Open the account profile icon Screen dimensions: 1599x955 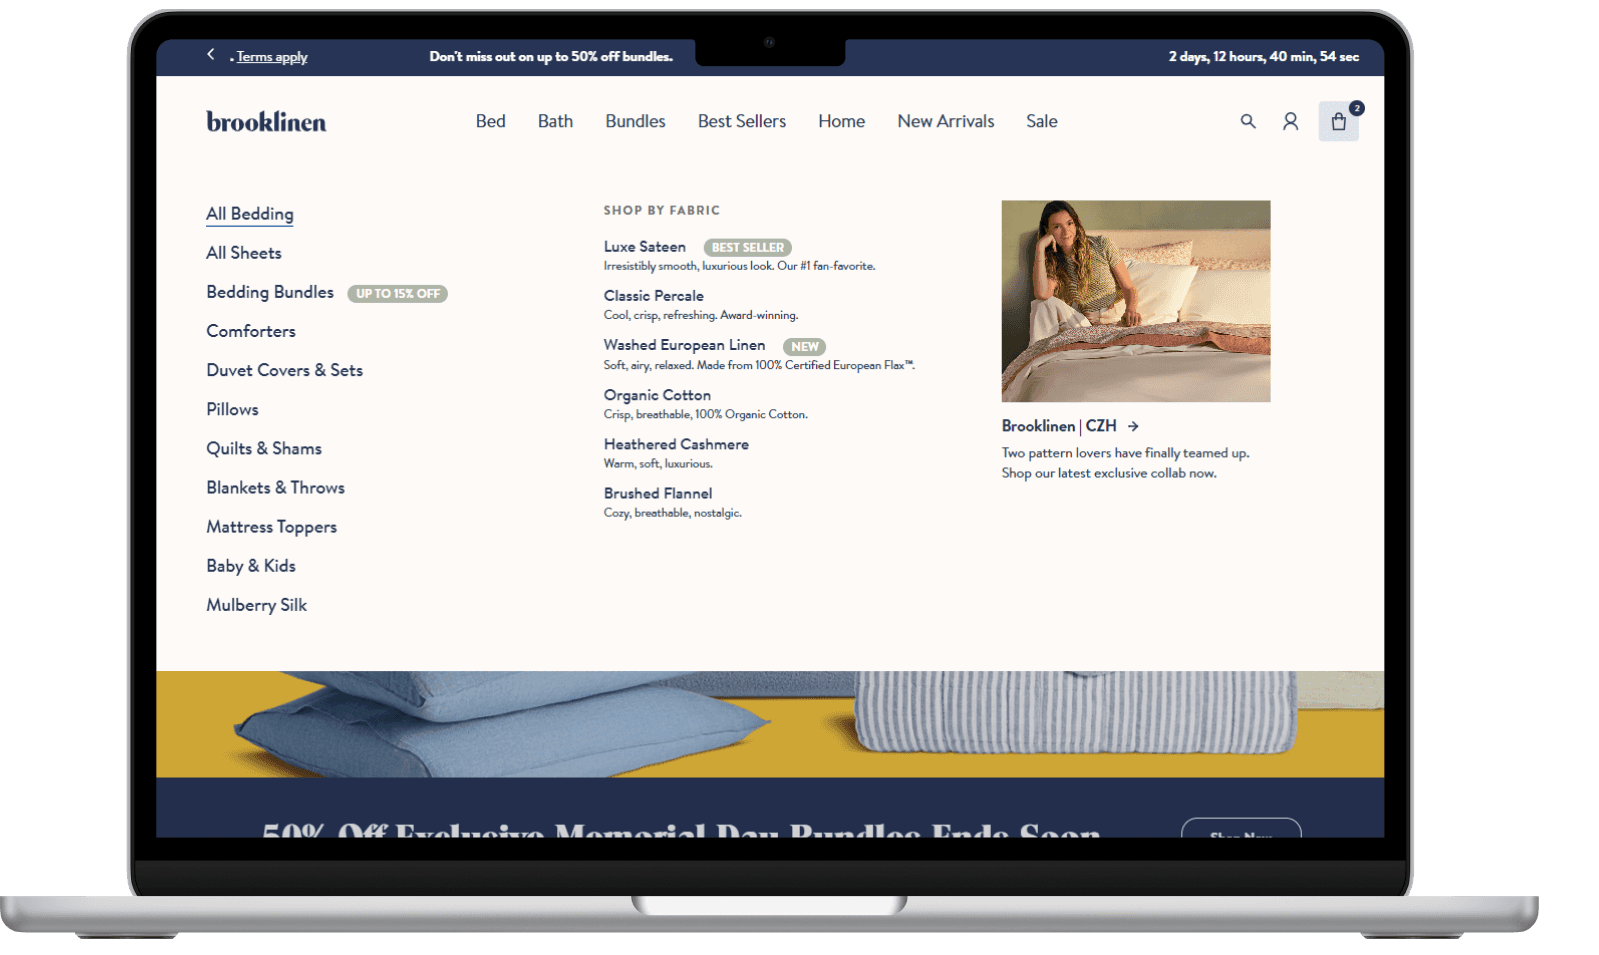pyautogui.click(x=1291, y=121)
